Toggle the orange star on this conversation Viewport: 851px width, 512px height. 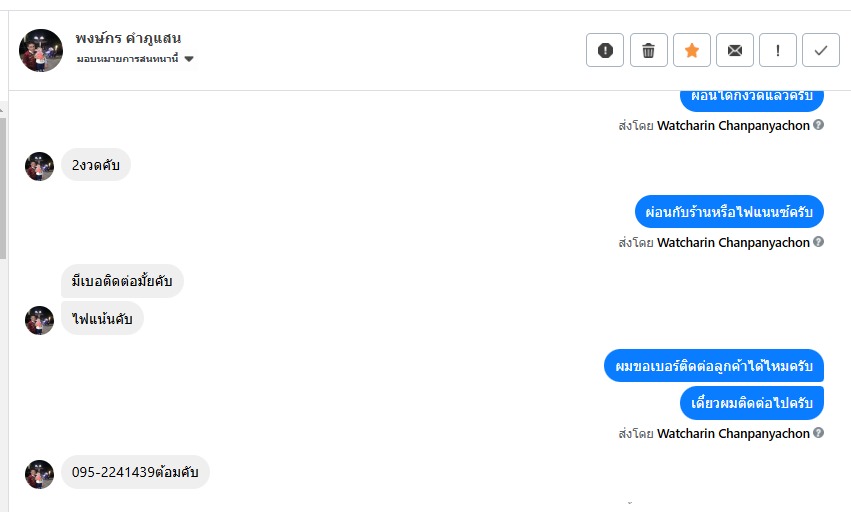tap(691, 50)
